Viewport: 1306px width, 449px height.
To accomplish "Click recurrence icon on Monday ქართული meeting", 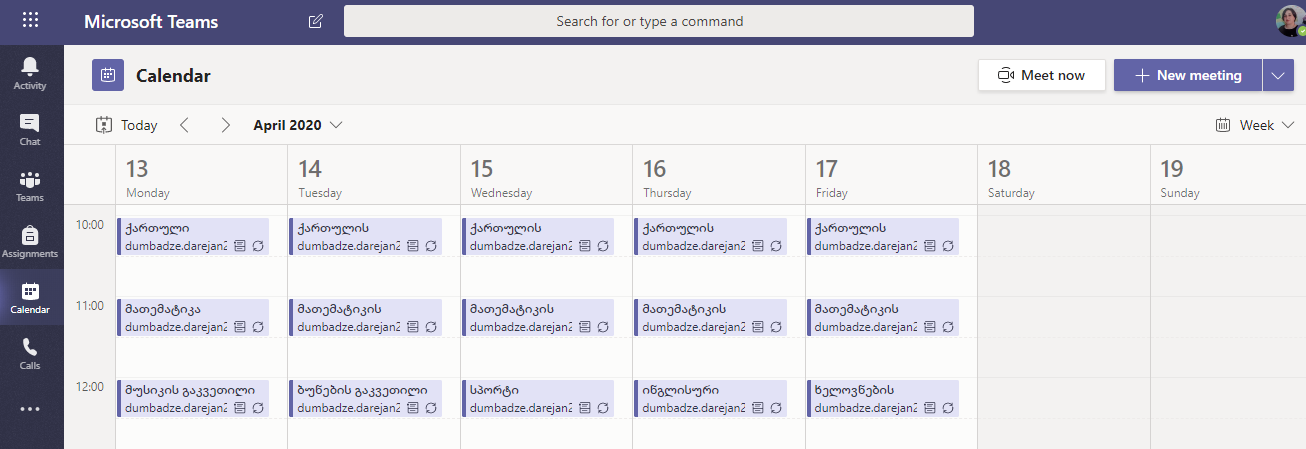I will 258,245.
